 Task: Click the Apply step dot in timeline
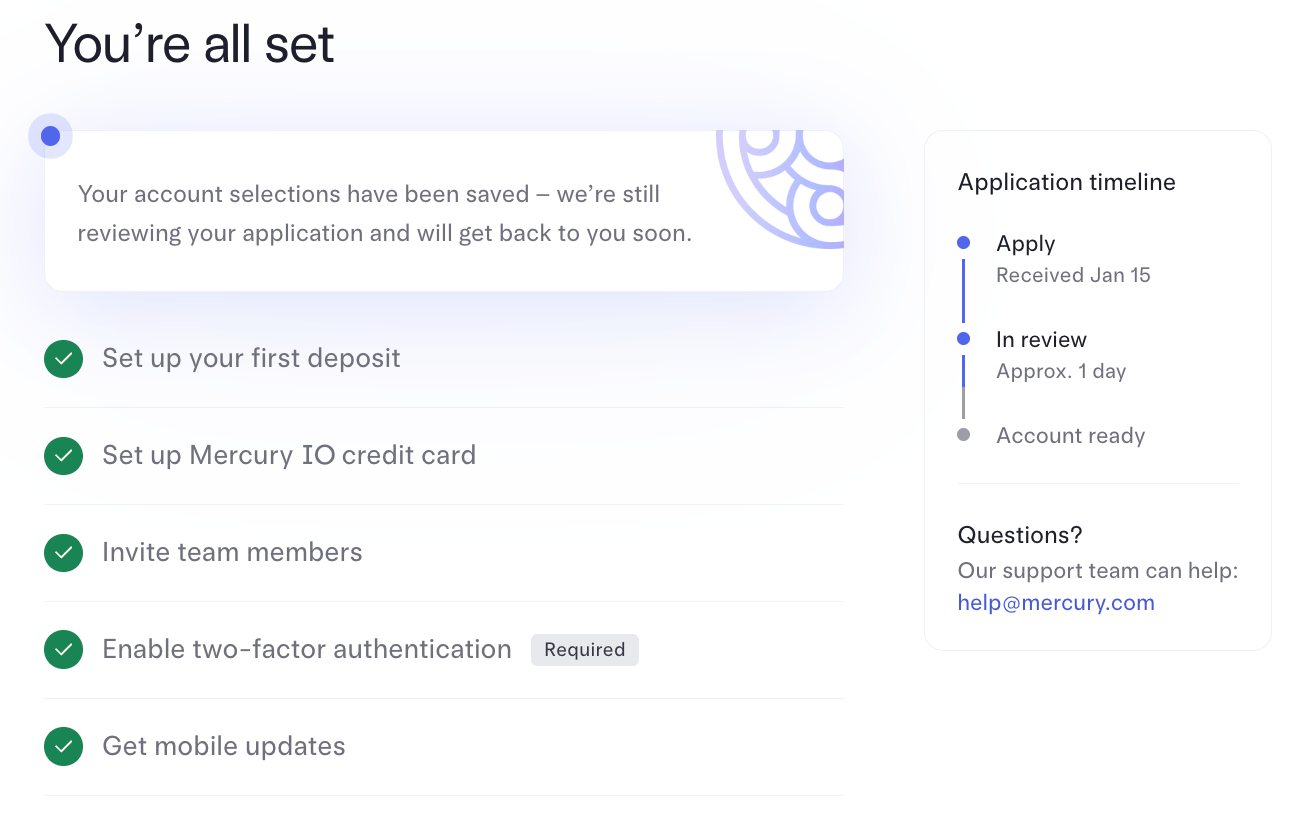click(x=963, y=243)
